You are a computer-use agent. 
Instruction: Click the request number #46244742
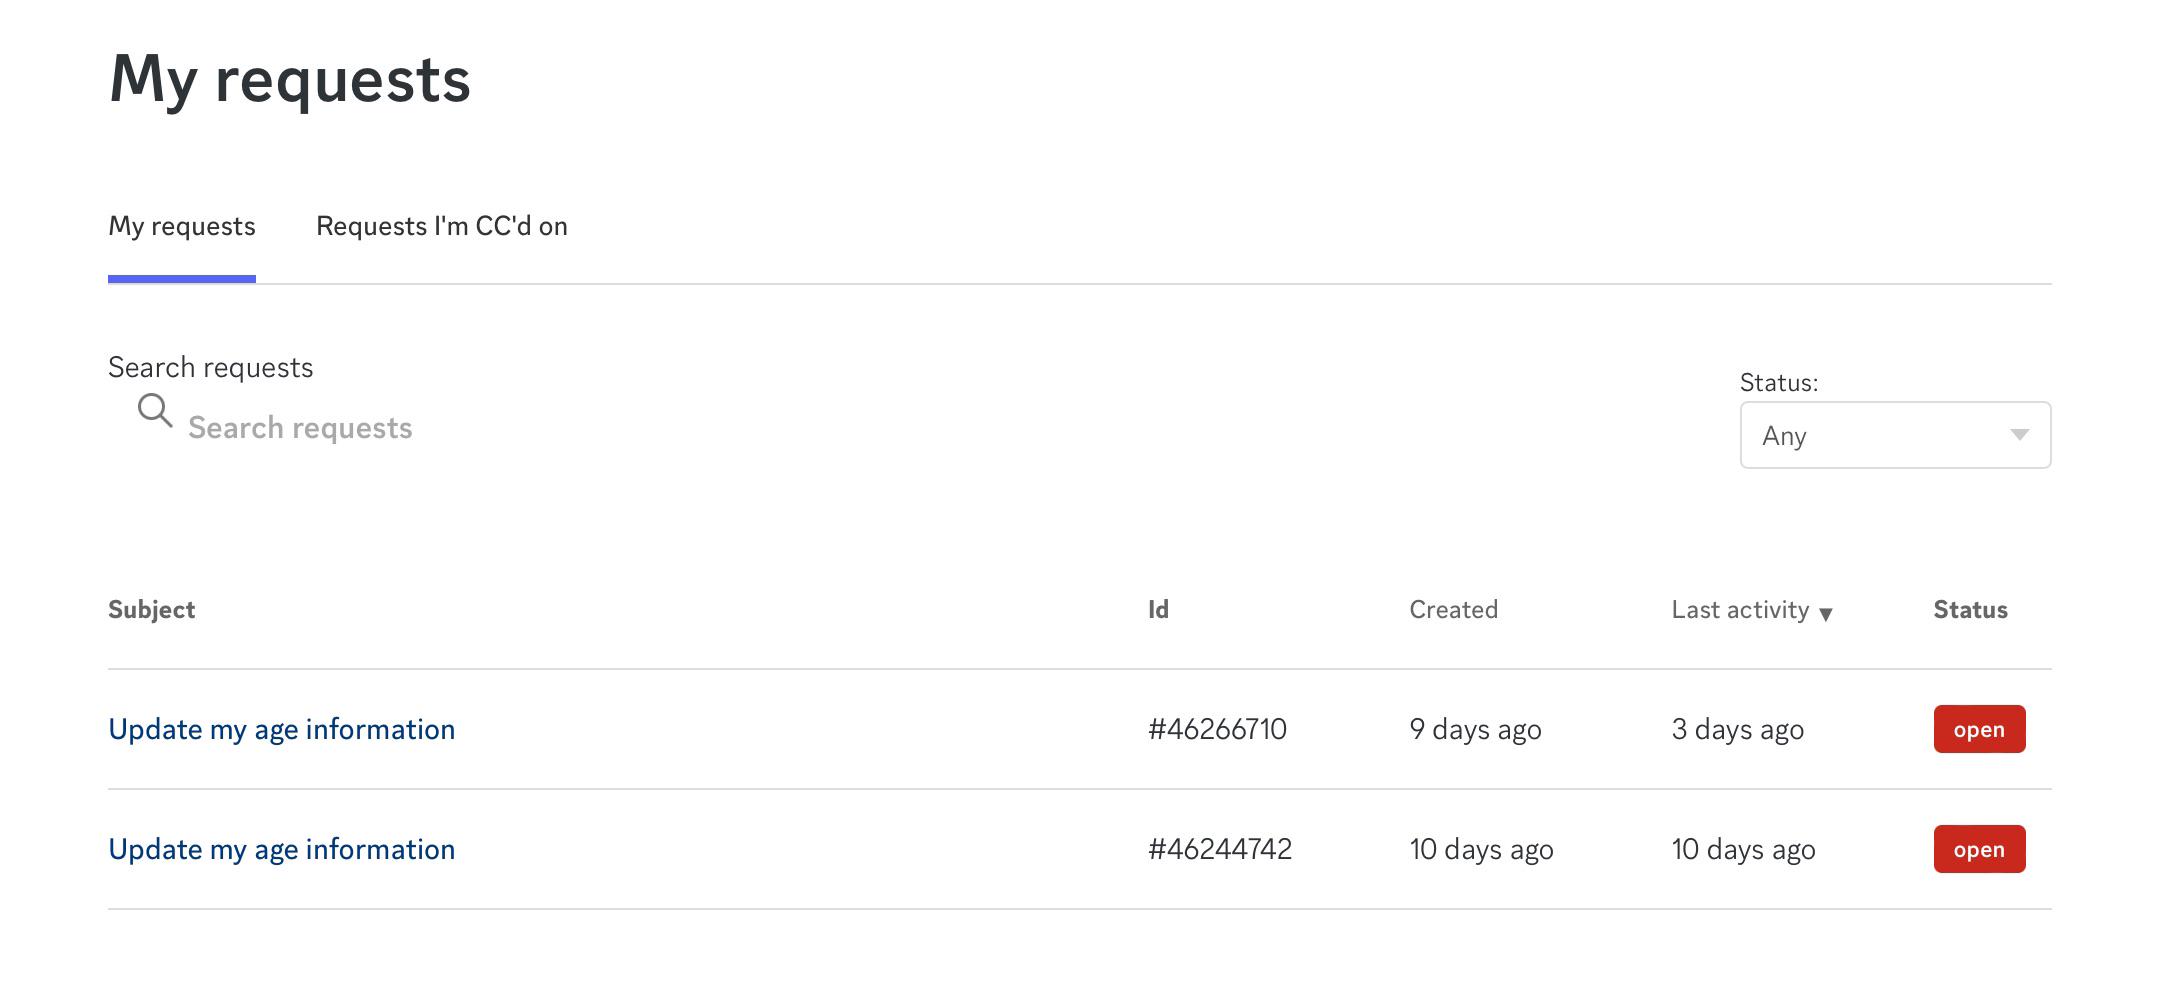(x=1220, y=850)
